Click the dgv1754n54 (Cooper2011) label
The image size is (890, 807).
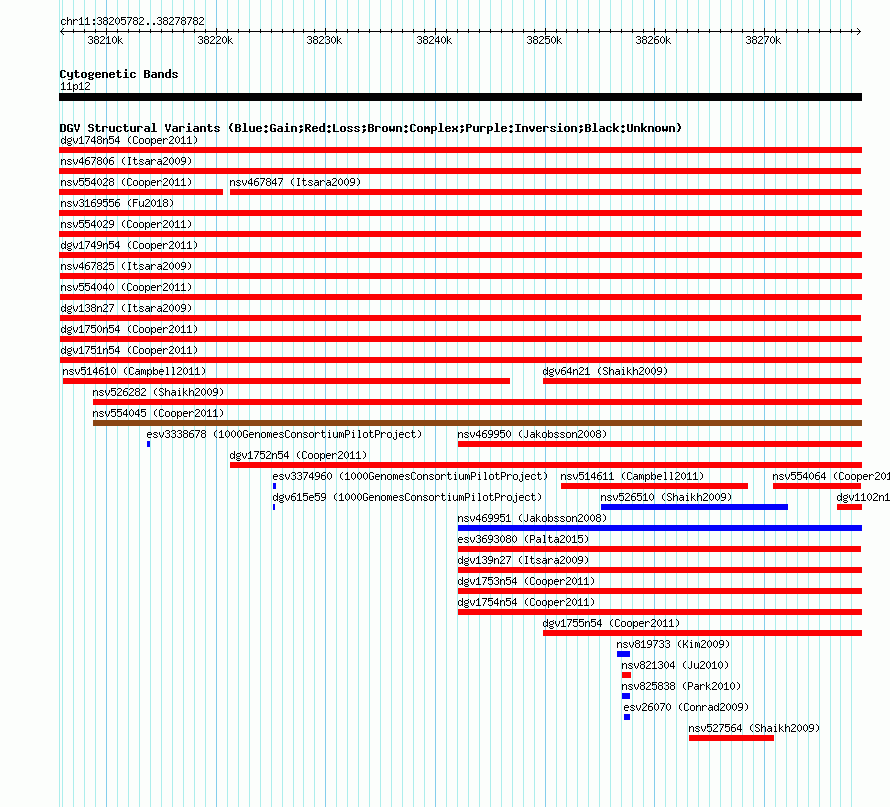pyautogui.click(x=526, y=602)
